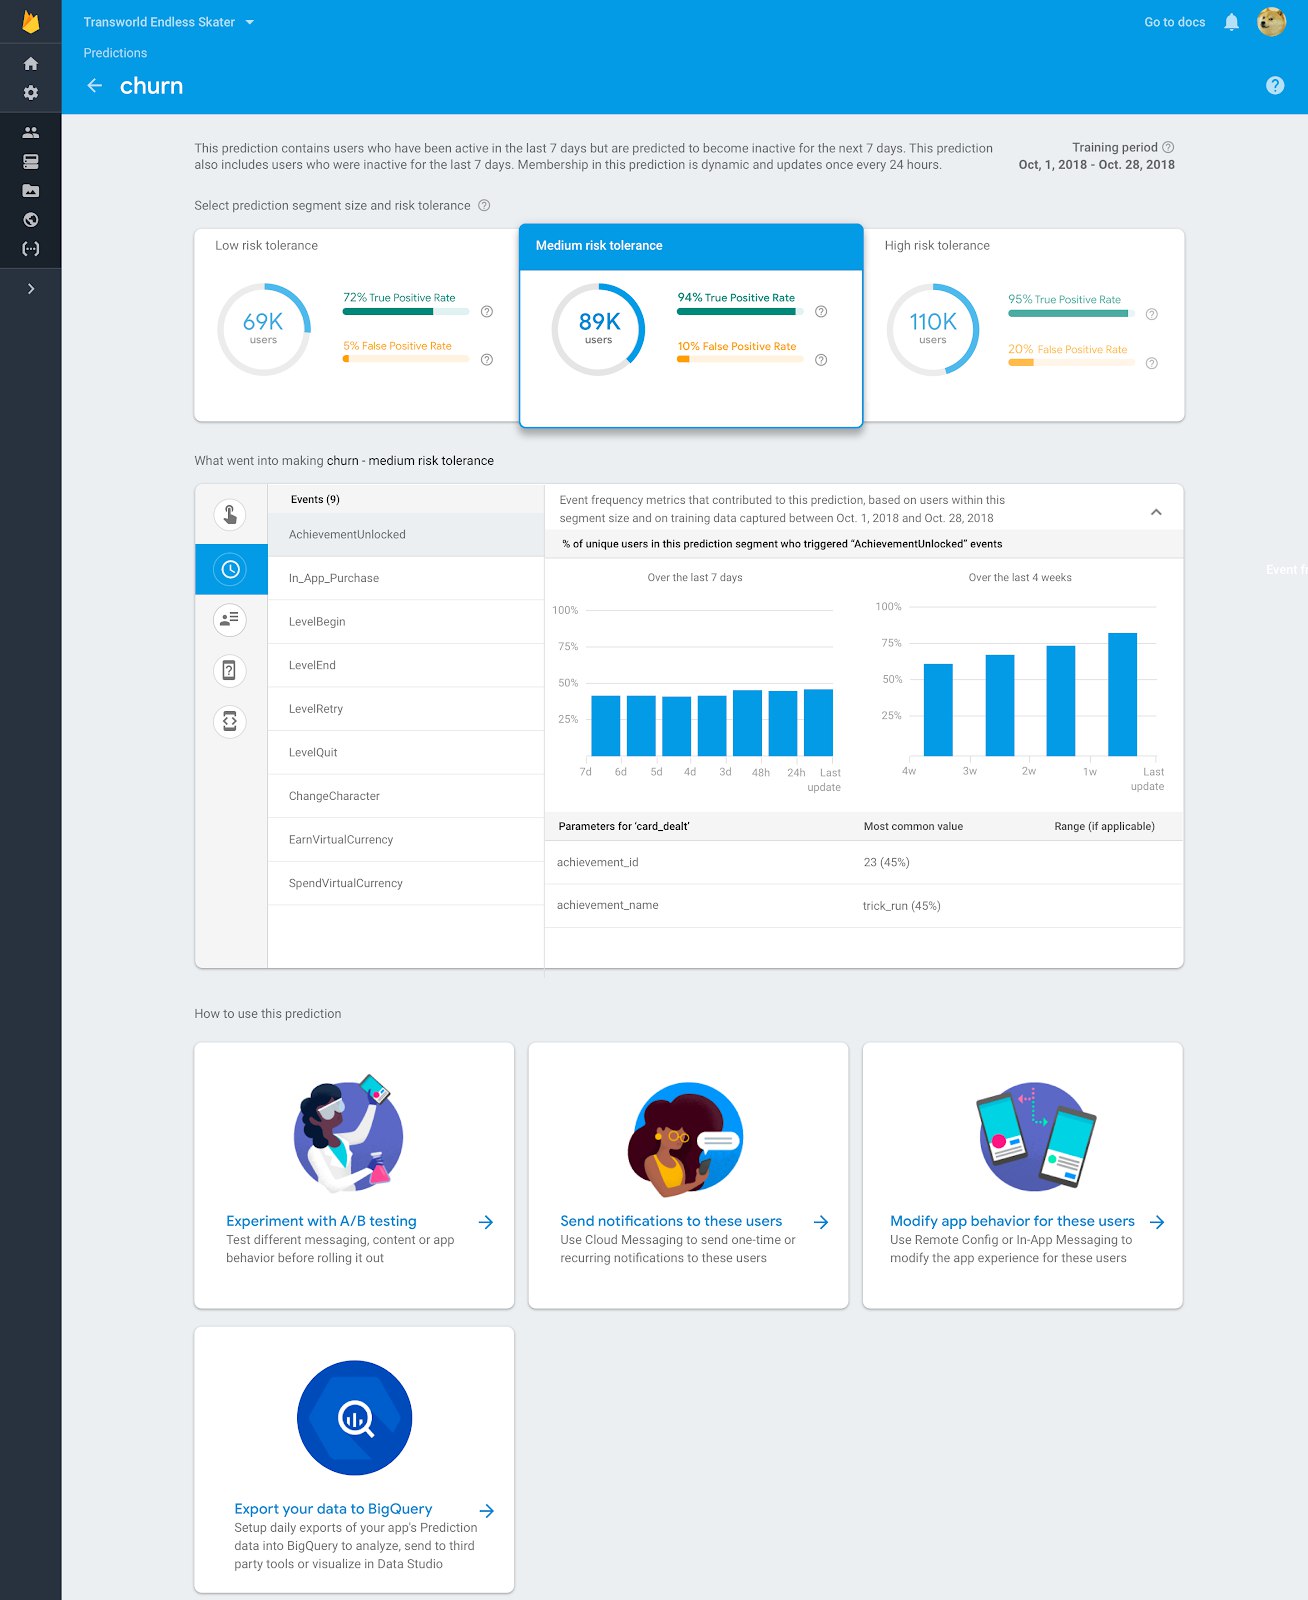This screenshot has height=1600, width=1308.
Task: Click arrow next to Experiment with A/B testing
Action: click(x=486, y=1222)
